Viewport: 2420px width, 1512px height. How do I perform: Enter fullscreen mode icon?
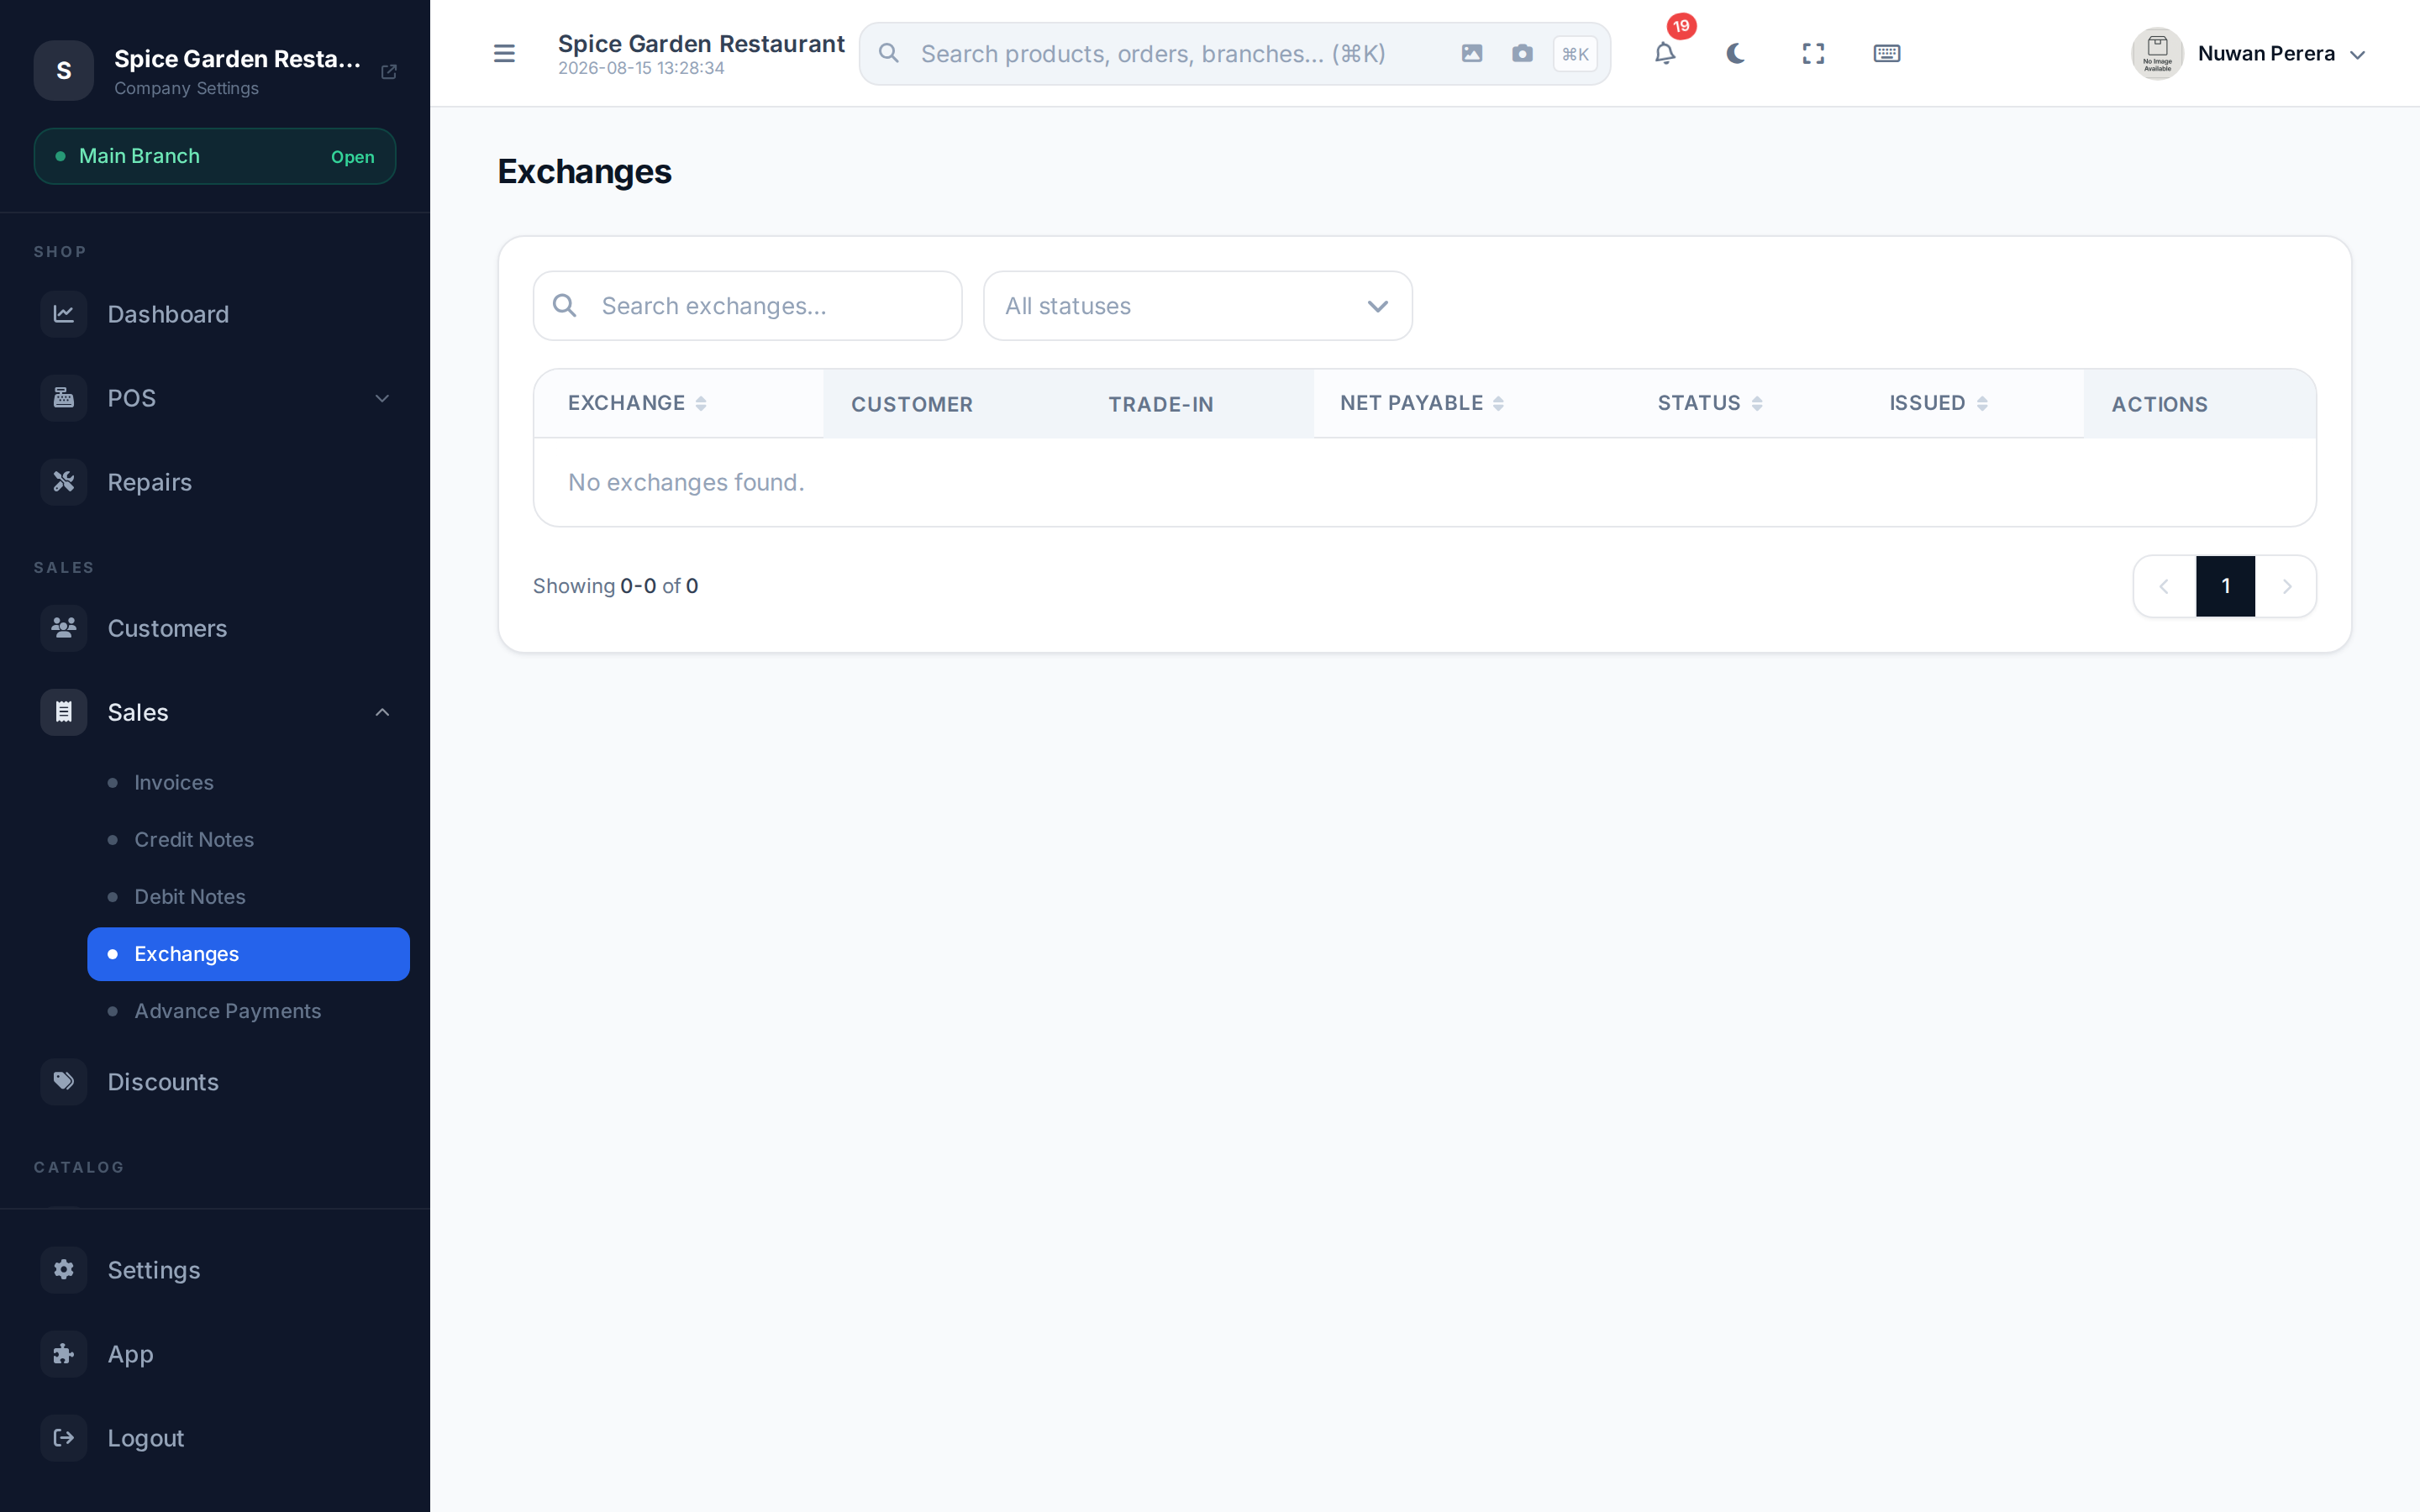(x=1813, y=53)
